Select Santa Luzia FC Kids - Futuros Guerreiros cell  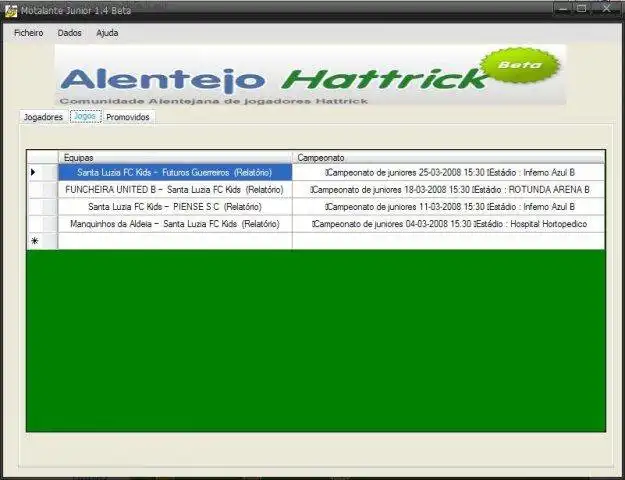tap(175, 172)
